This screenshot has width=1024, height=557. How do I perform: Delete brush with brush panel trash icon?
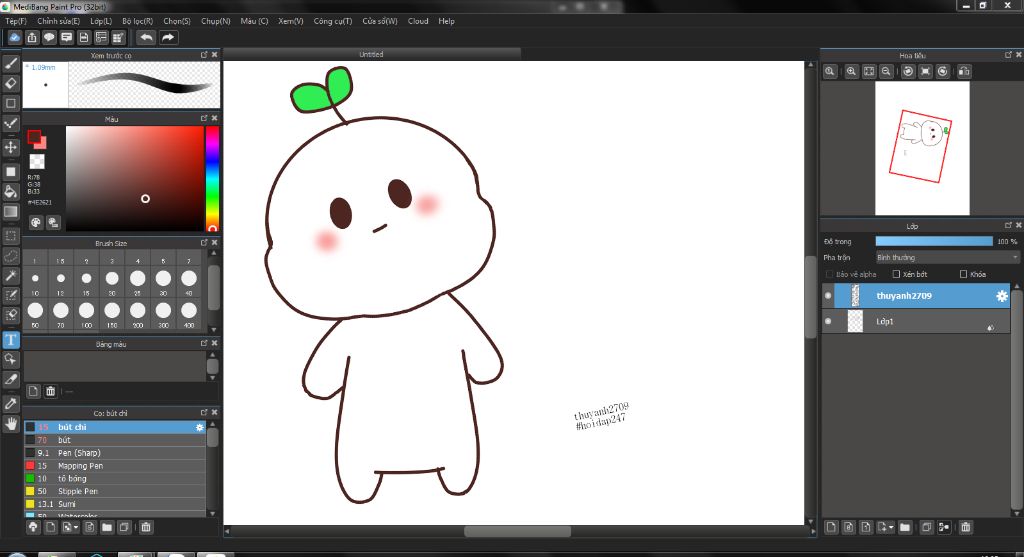click(146, 527)
